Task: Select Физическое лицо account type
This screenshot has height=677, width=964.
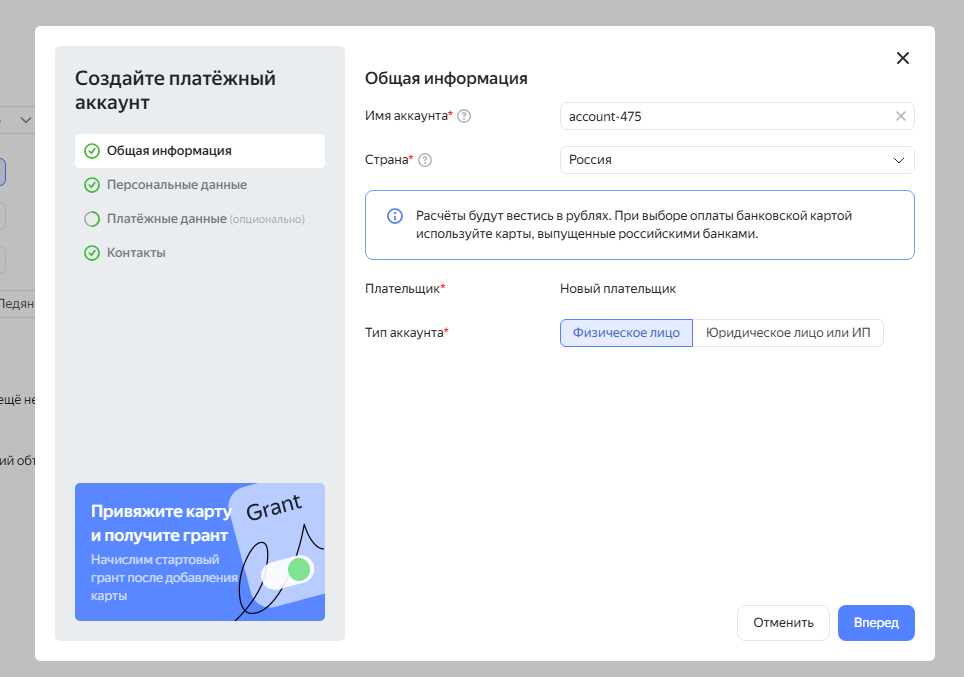Action: point(626,333)
